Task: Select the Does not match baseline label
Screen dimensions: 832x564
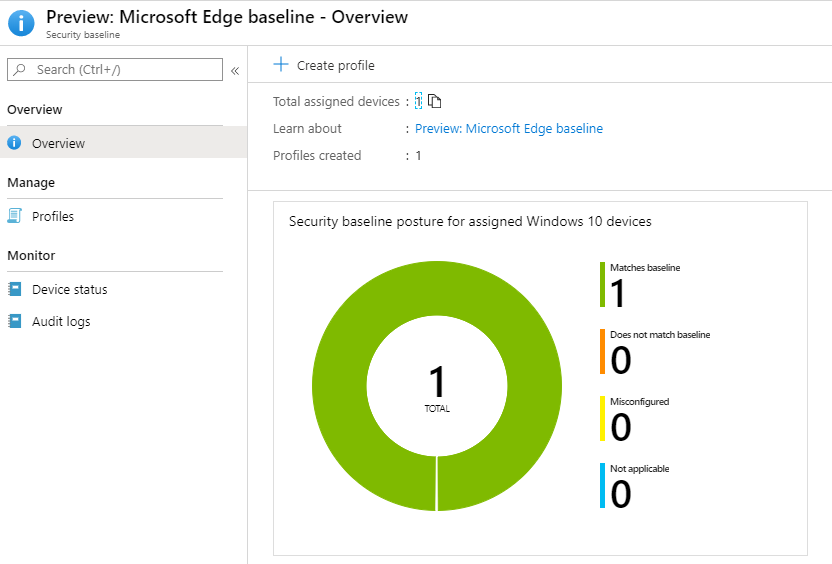Action: [660, 334]
